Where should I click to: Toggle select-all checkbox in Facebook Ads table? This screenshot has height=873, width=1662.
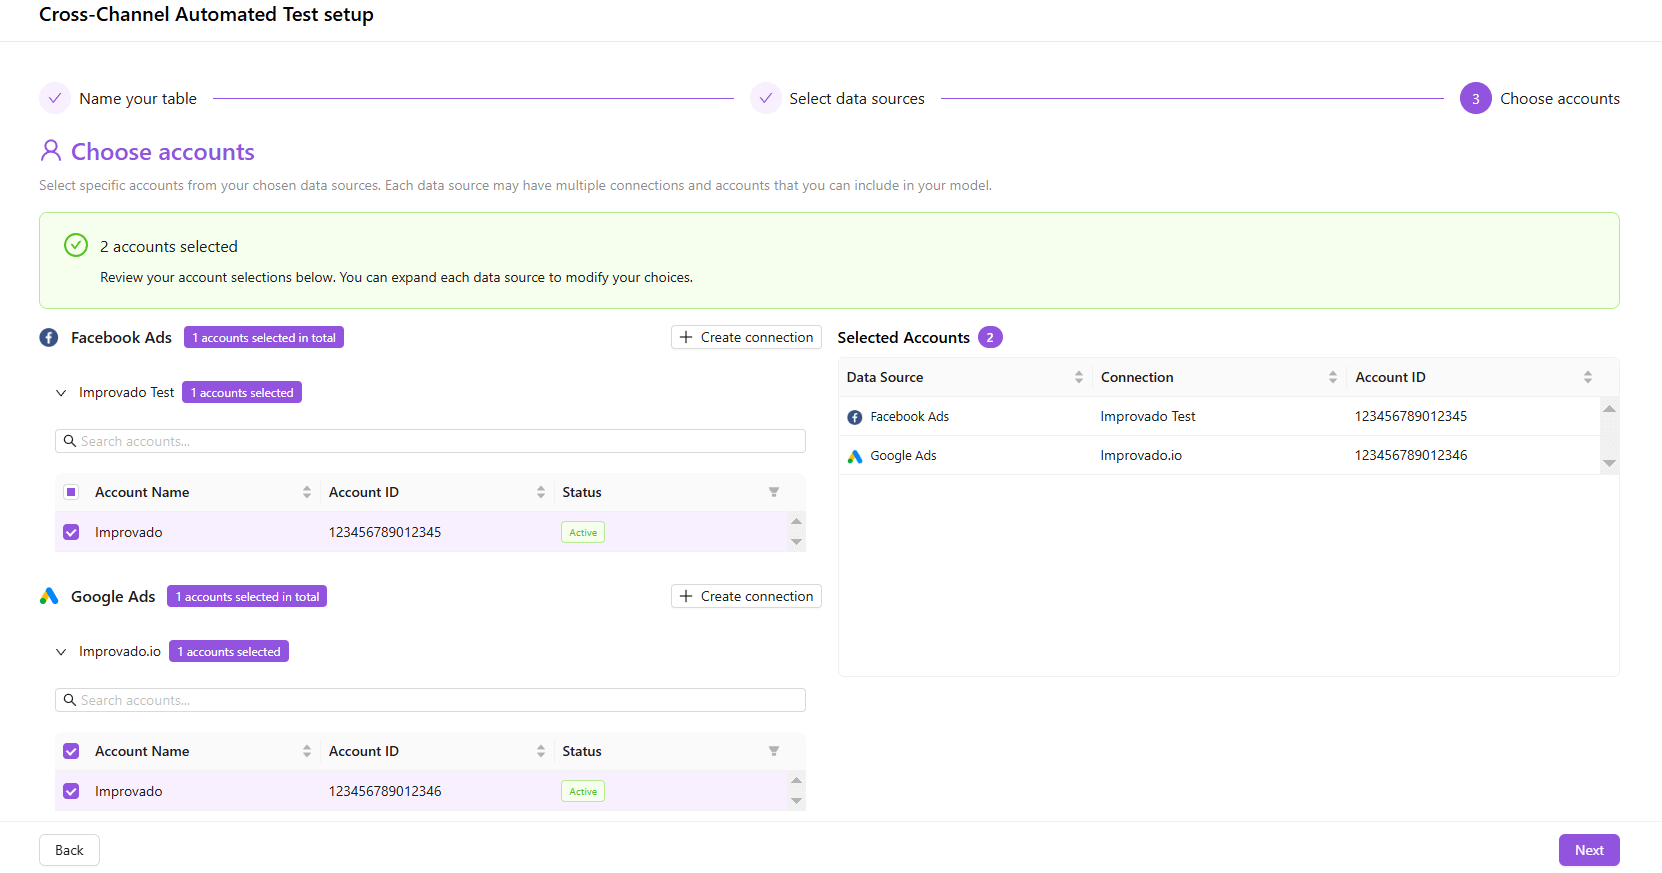pyautogui.click(x=71, y=492)
